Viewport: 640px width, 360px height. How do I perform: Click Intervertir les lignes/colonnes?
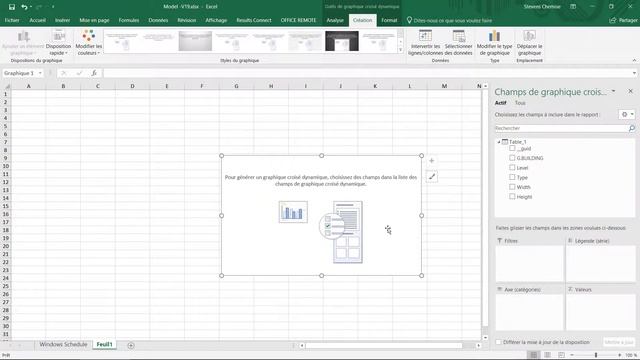(425, 42)
